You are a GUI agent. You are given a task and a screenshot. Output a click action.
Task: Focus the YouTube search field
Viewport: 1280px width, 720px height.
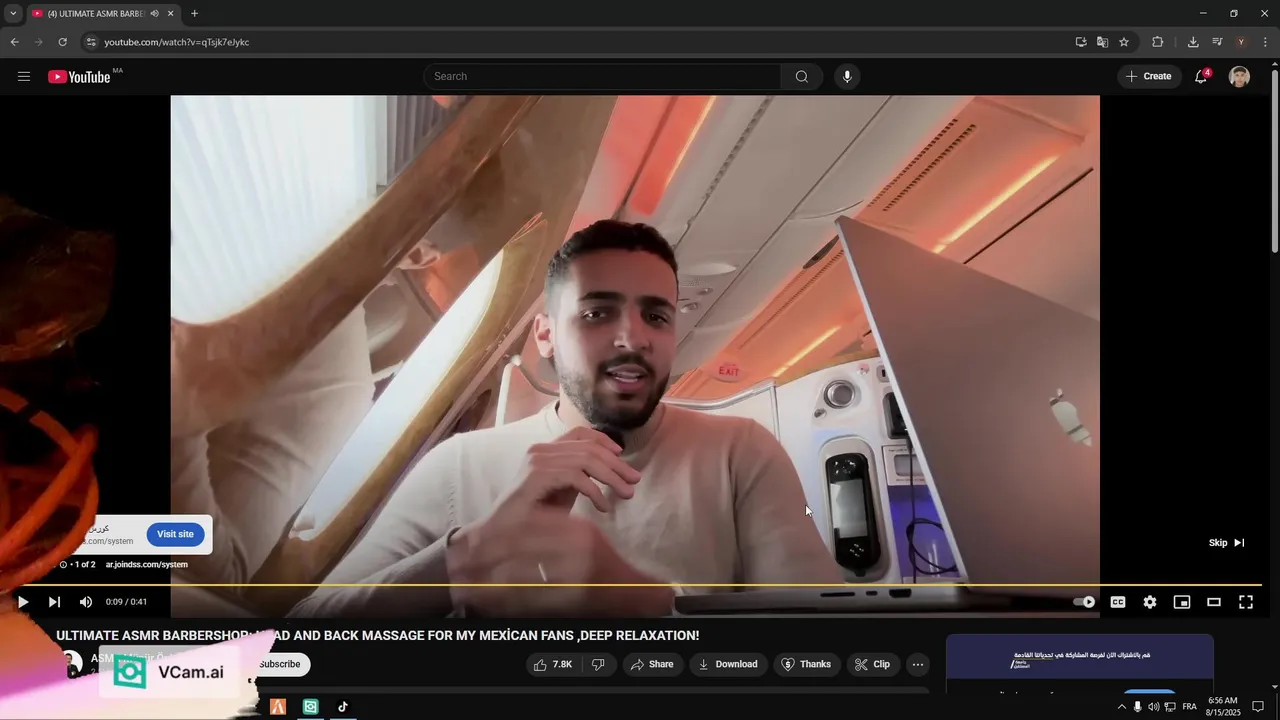[603, 77]
